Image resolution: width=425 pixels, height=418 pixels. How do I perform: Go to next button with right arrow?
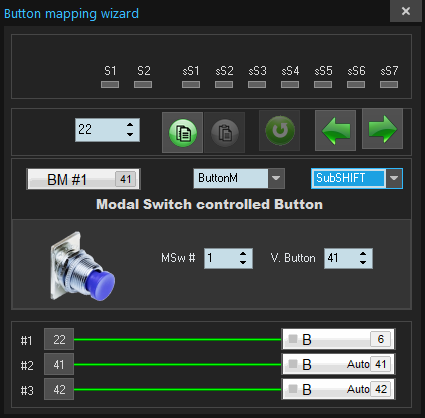[x=383, y=129]
